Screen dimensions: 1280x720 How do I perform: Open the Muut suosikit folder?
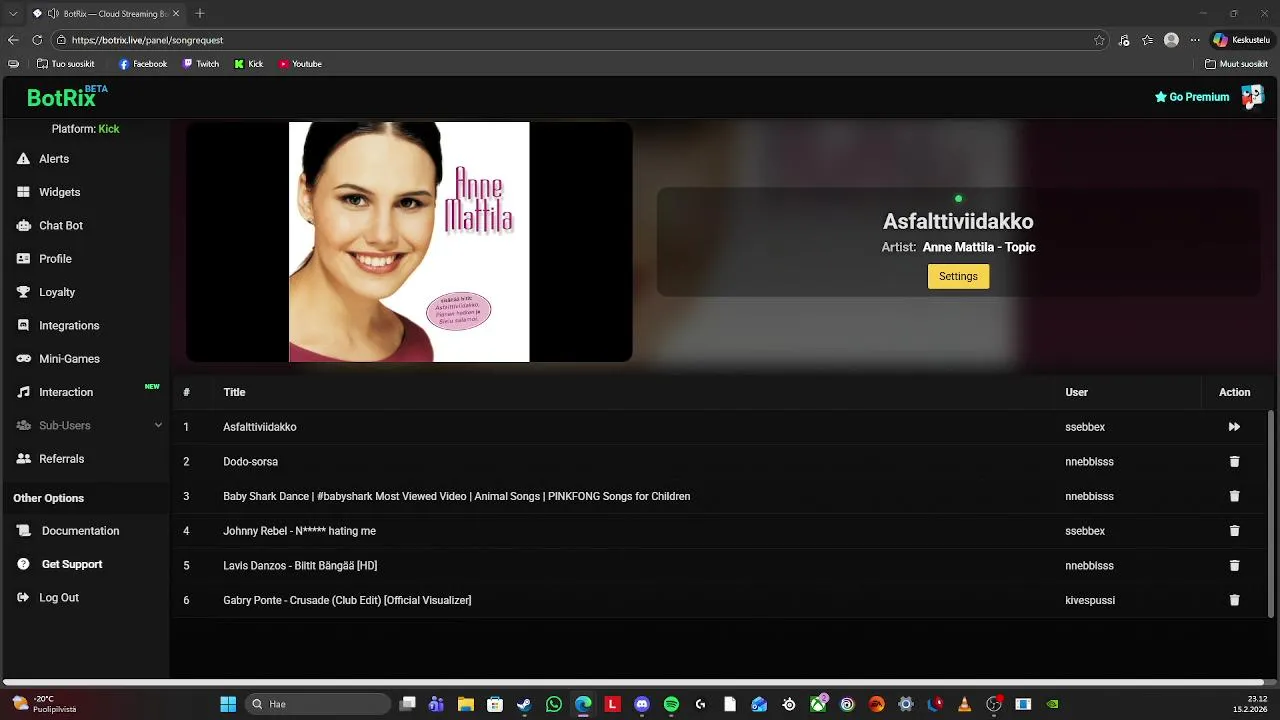coord(1236,64)
